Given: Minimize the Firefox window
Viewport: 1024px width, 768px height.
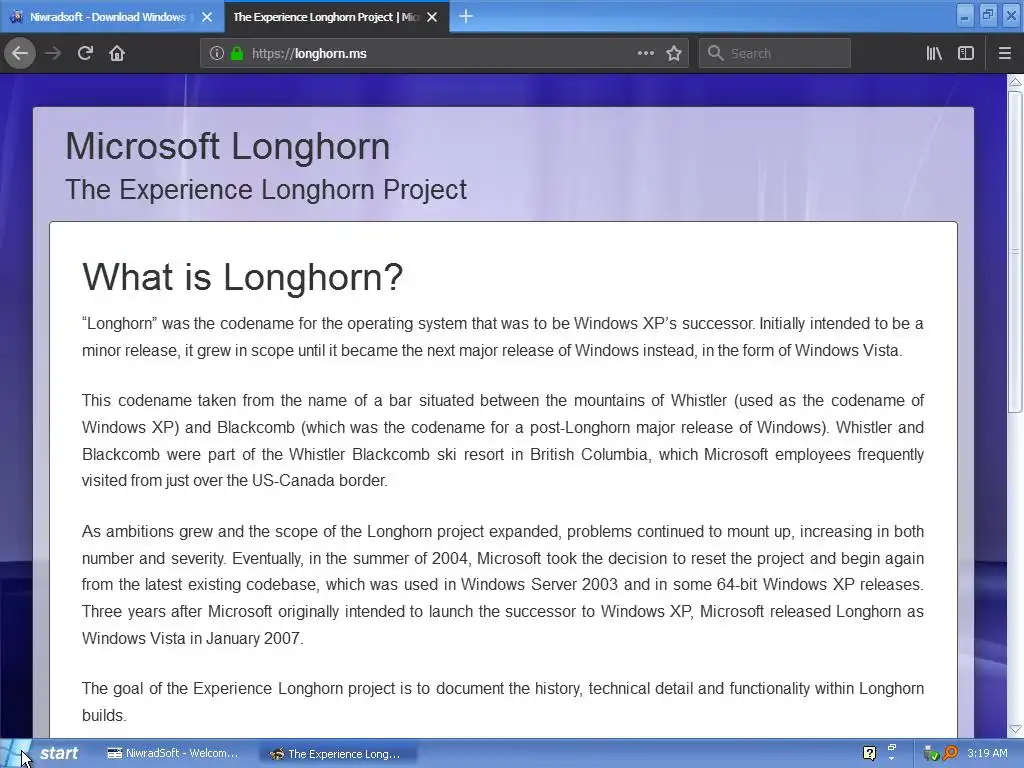Looking at the screenshot, I should [965, 16].
